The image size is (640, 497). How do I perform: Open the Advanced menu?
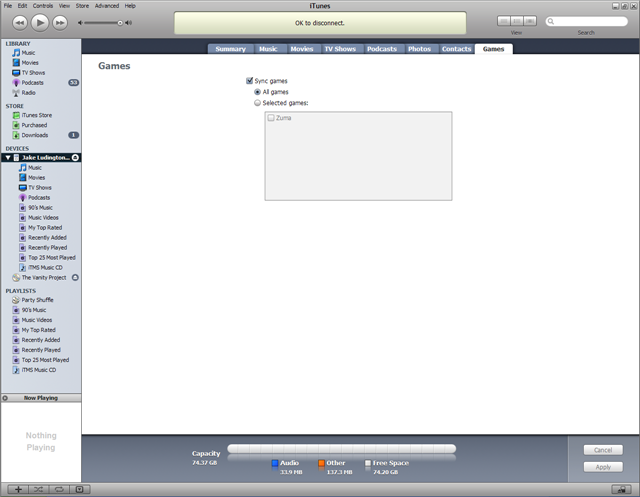[x=107, y=6]
